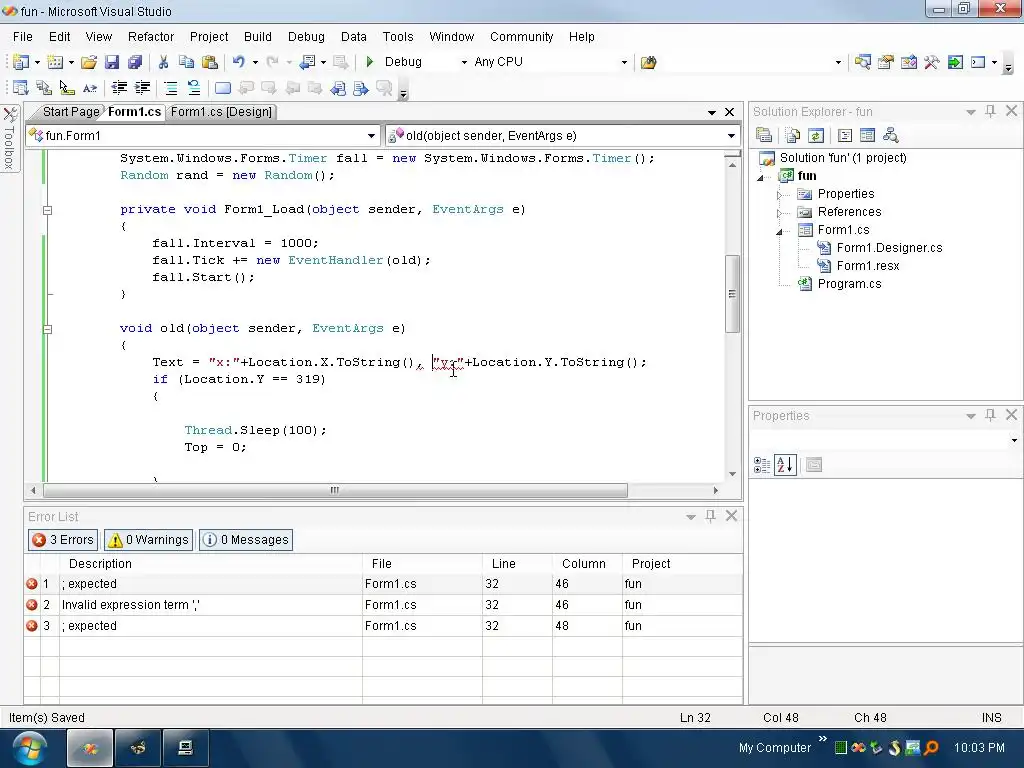Toggle a bookmark on the current line
Image resolution: width=1024 pixels, height=768 pixels.
[223, 88]
